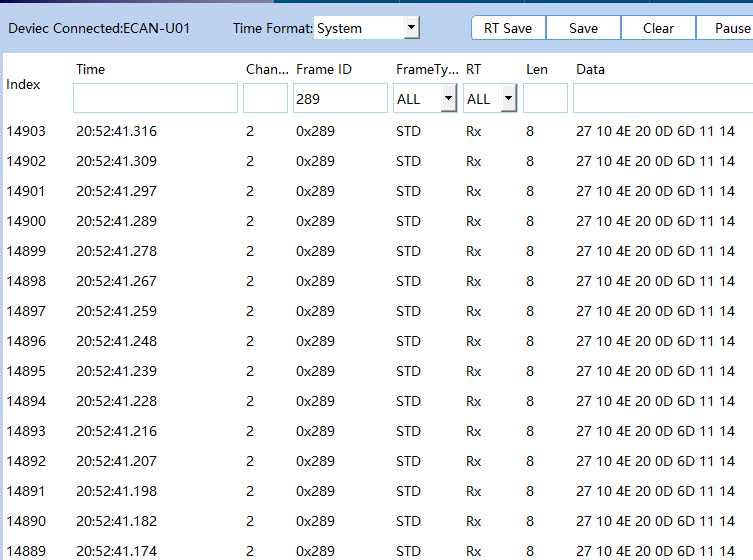
Task: Clear the captured frame list
Action: coord(658,28)
